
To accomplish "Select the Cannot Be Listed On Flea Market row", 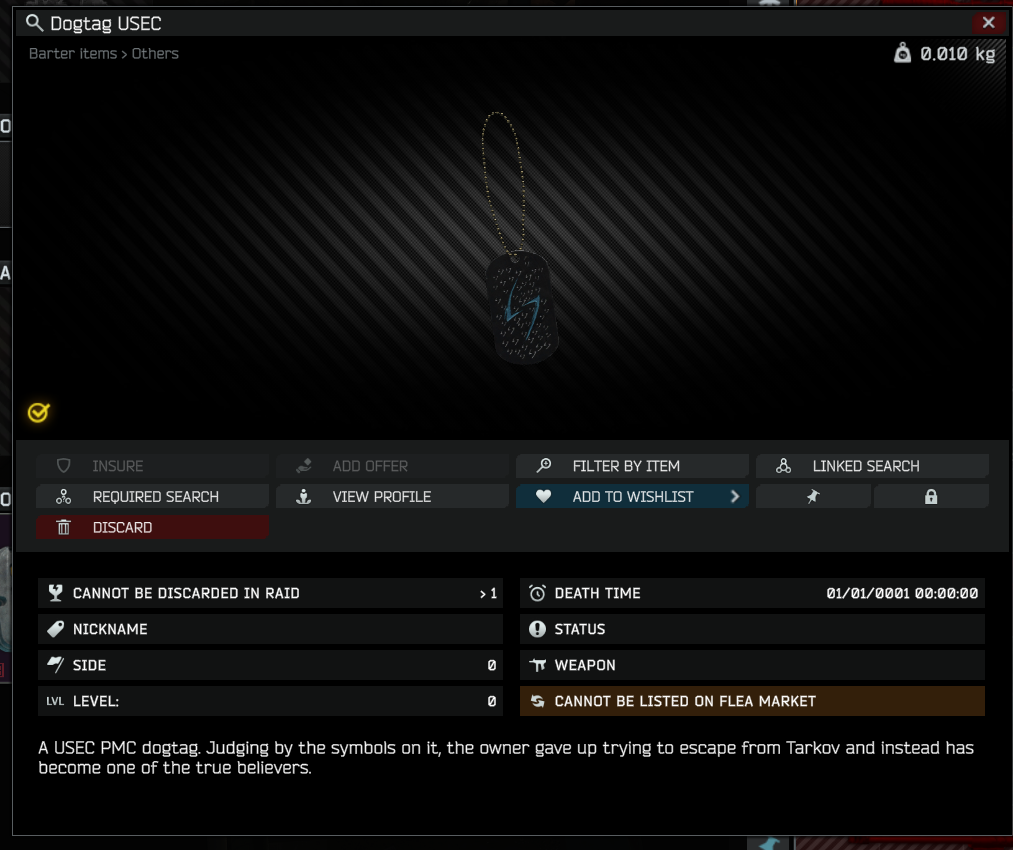I will (752, 701).
